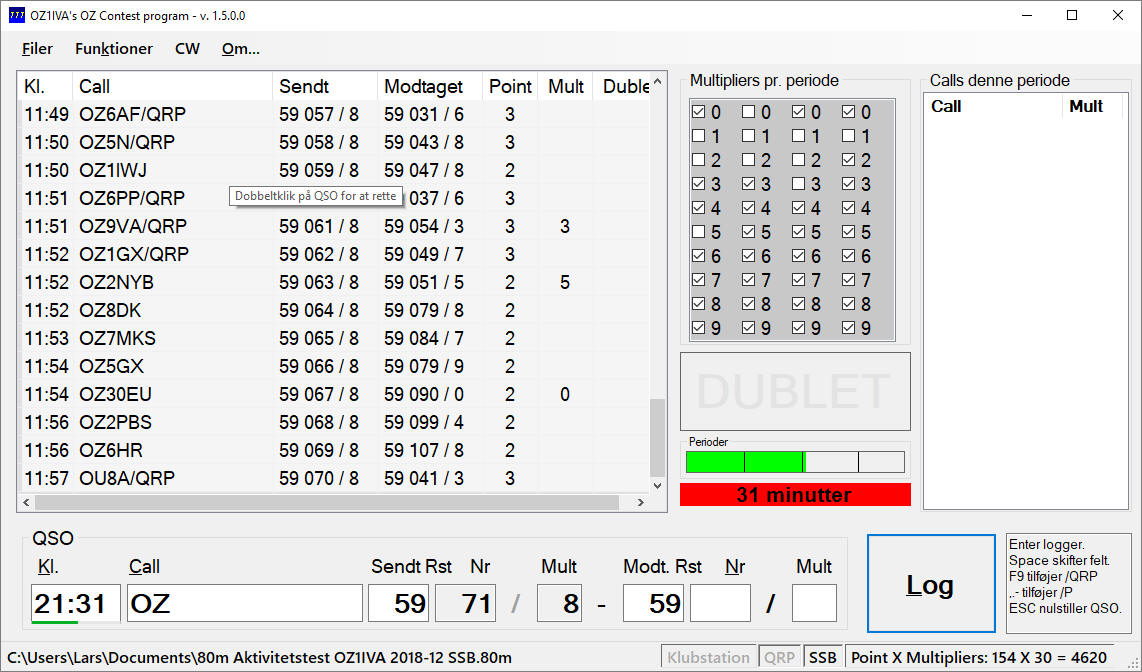The width and height of the screenshot is (1142, 672).
Task: Click the Mult header in Calls denne periode
Action: pyautogui.click(x=1092, y=106)
